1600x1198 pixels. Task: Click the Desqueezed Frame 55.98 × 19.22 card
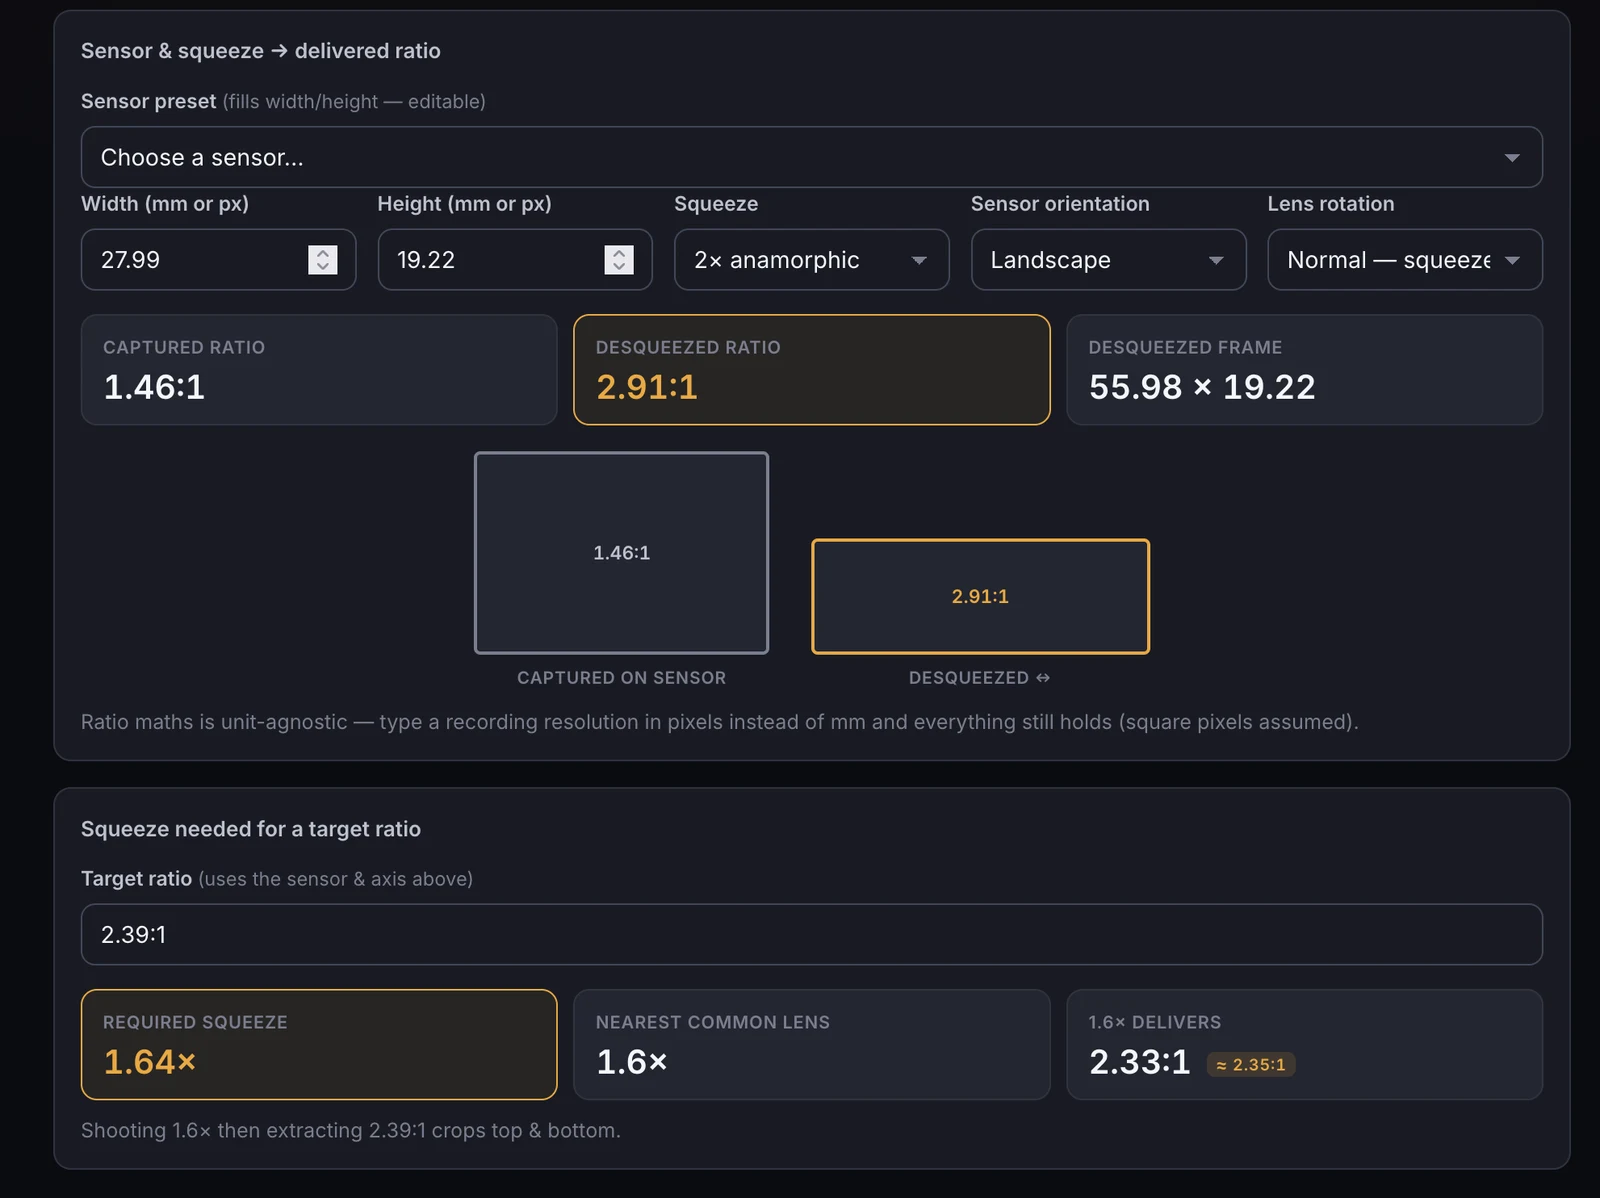(1304, 370)
